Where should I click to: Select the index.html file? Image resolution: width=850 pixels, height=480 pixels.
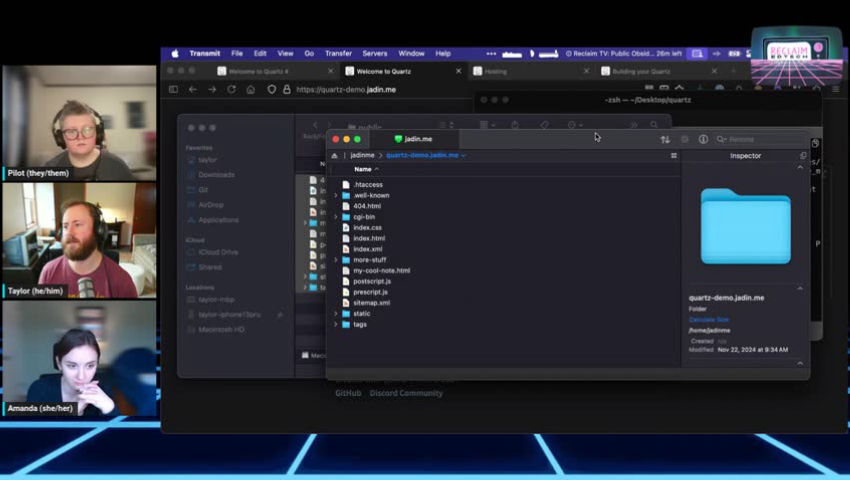pos(368,238)
